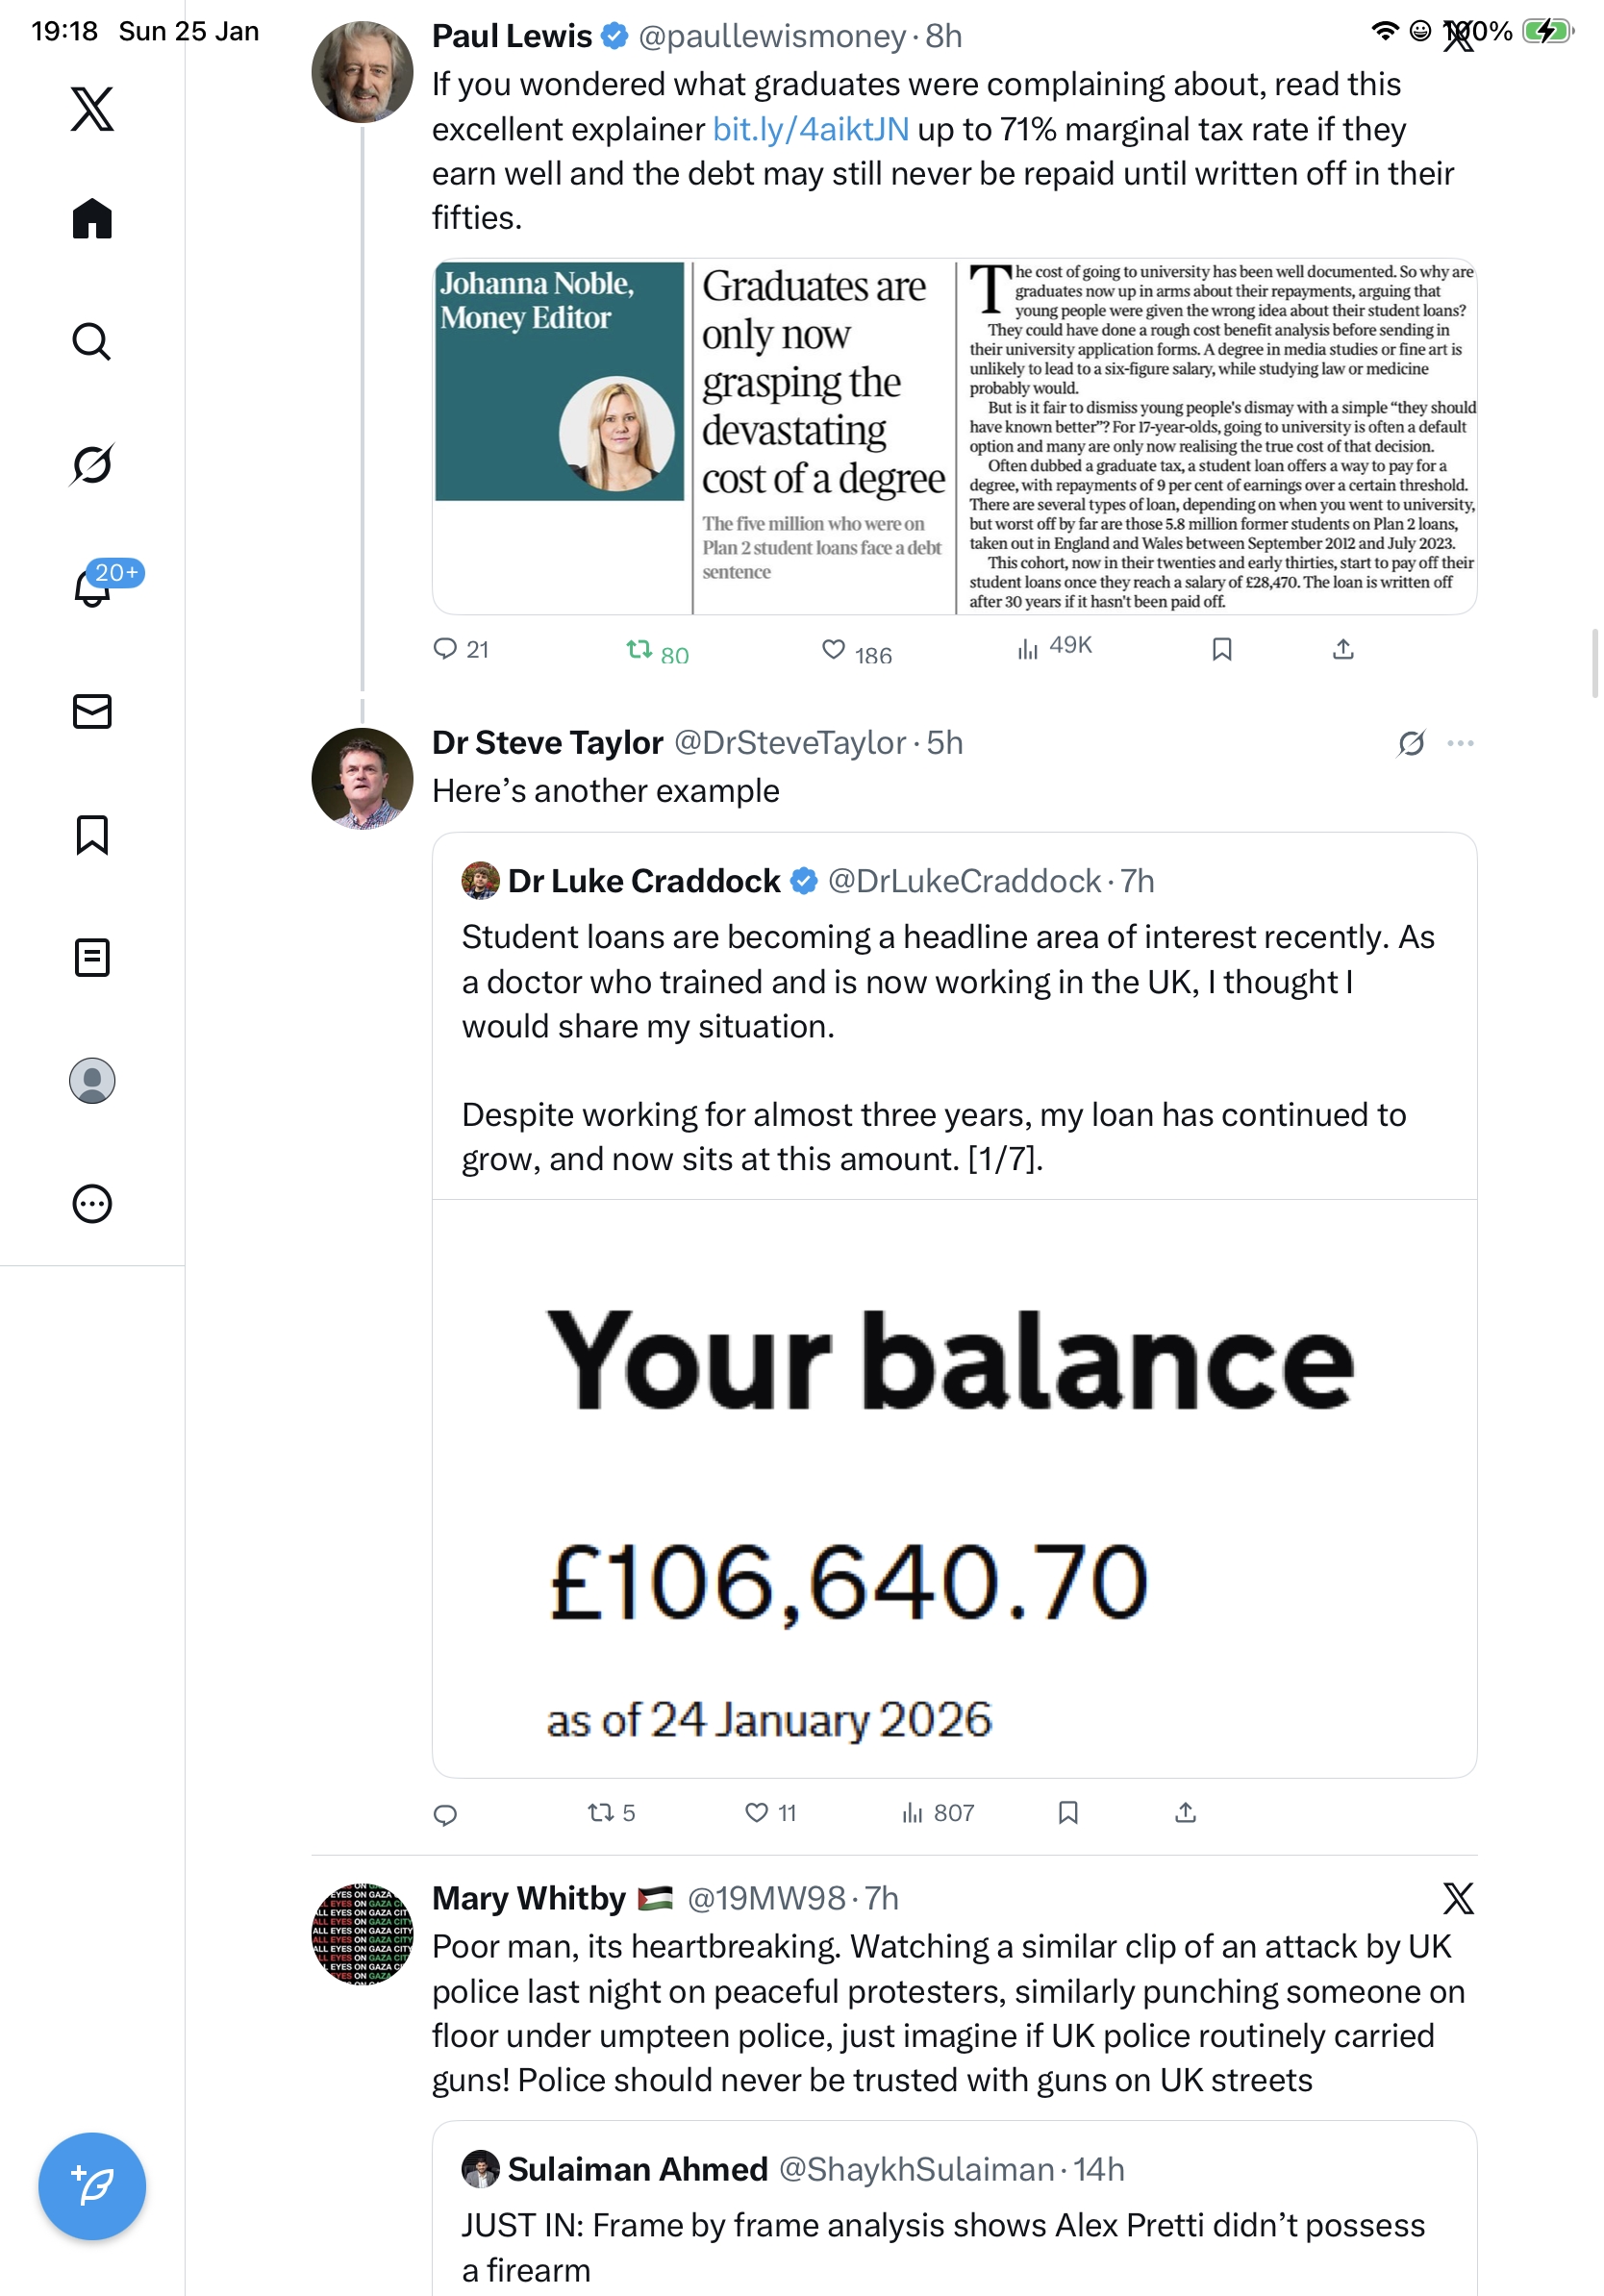Open Messages envelope in sidebar
The width and height of the screenshot is (1604, 2296).
[x=92, y=711]
